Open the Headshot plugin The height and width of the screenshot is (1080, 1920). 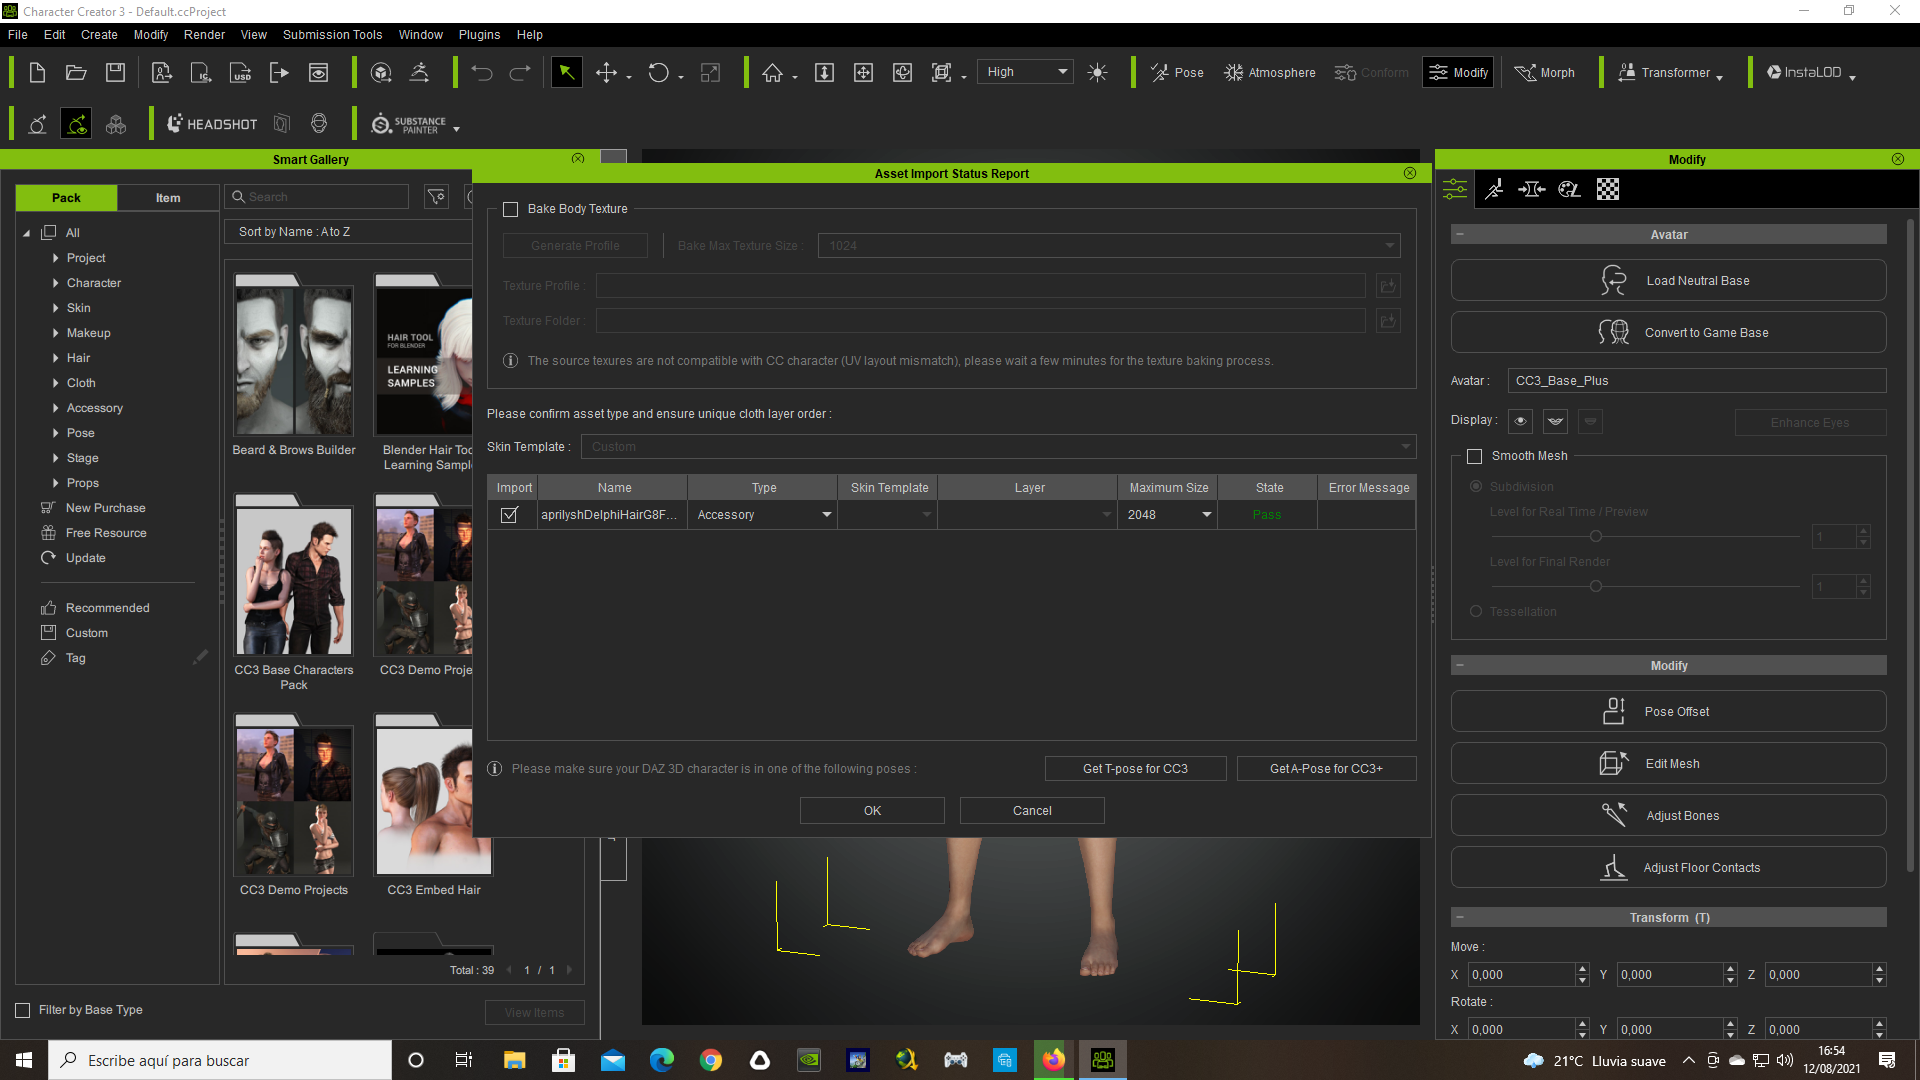coord(212,124)
